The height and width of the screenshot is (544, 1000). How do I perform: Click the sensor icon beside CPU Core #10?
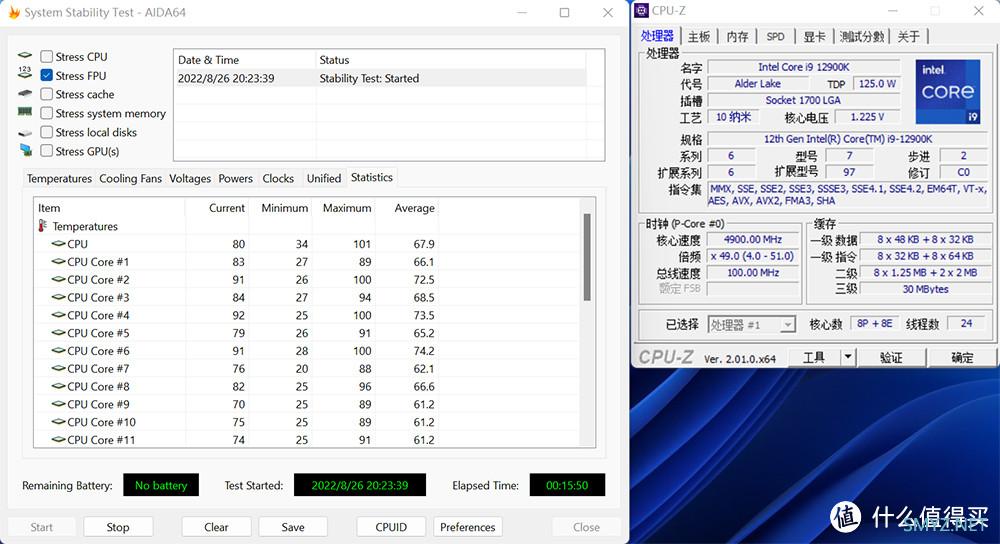(58, 422)
